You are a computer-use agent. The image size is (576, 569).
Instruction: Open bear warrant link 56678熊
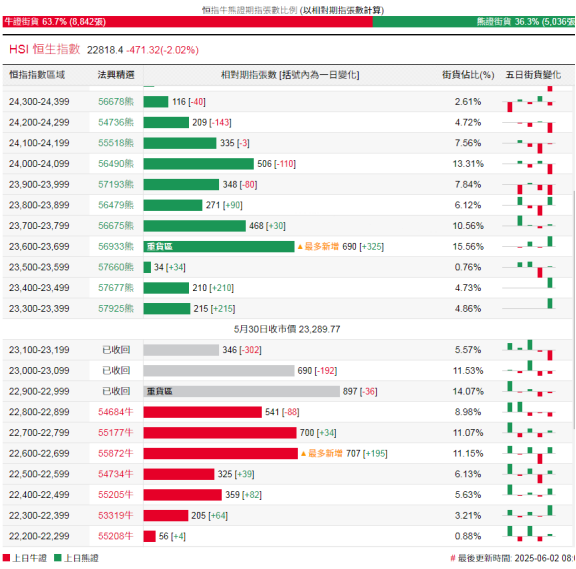point(116,102)
